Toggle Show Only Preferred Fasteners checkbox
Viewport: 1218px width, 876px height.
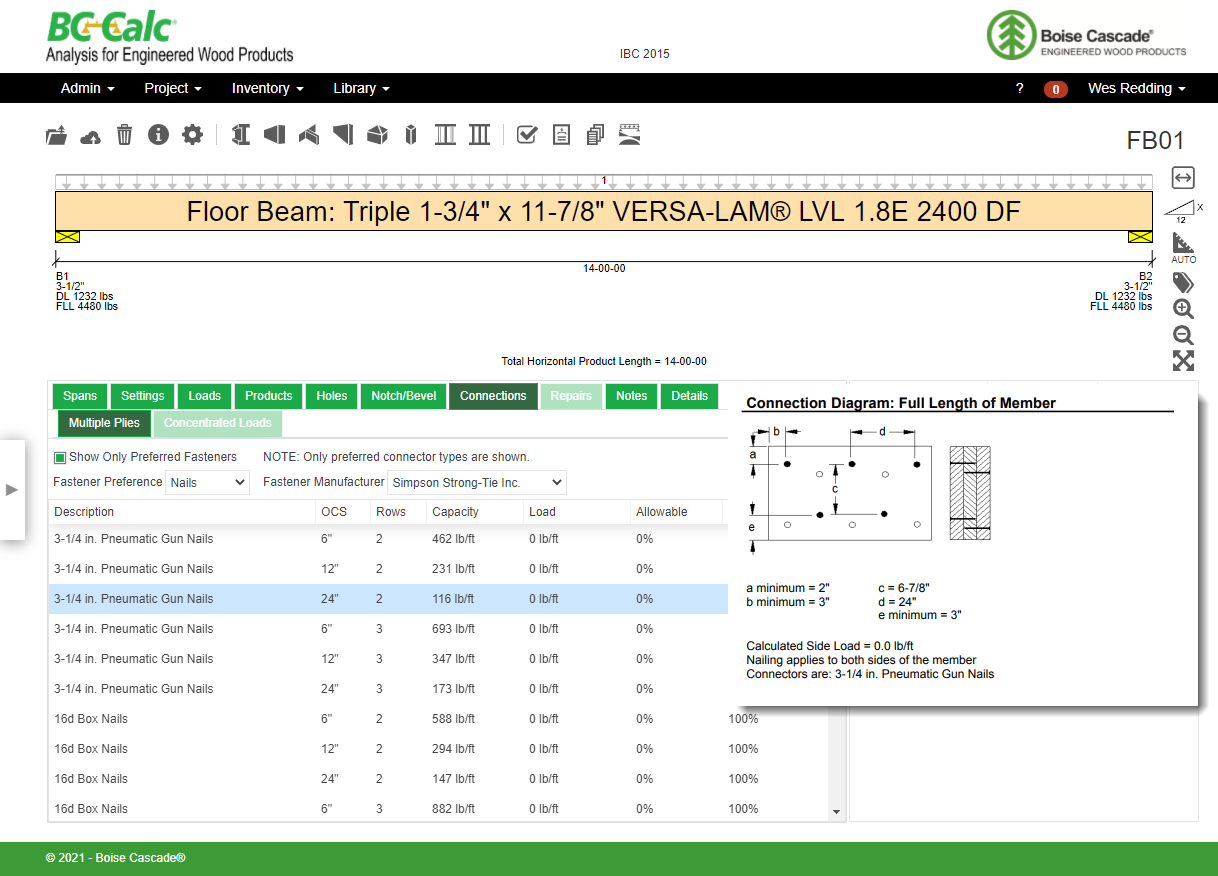point(60,457)
